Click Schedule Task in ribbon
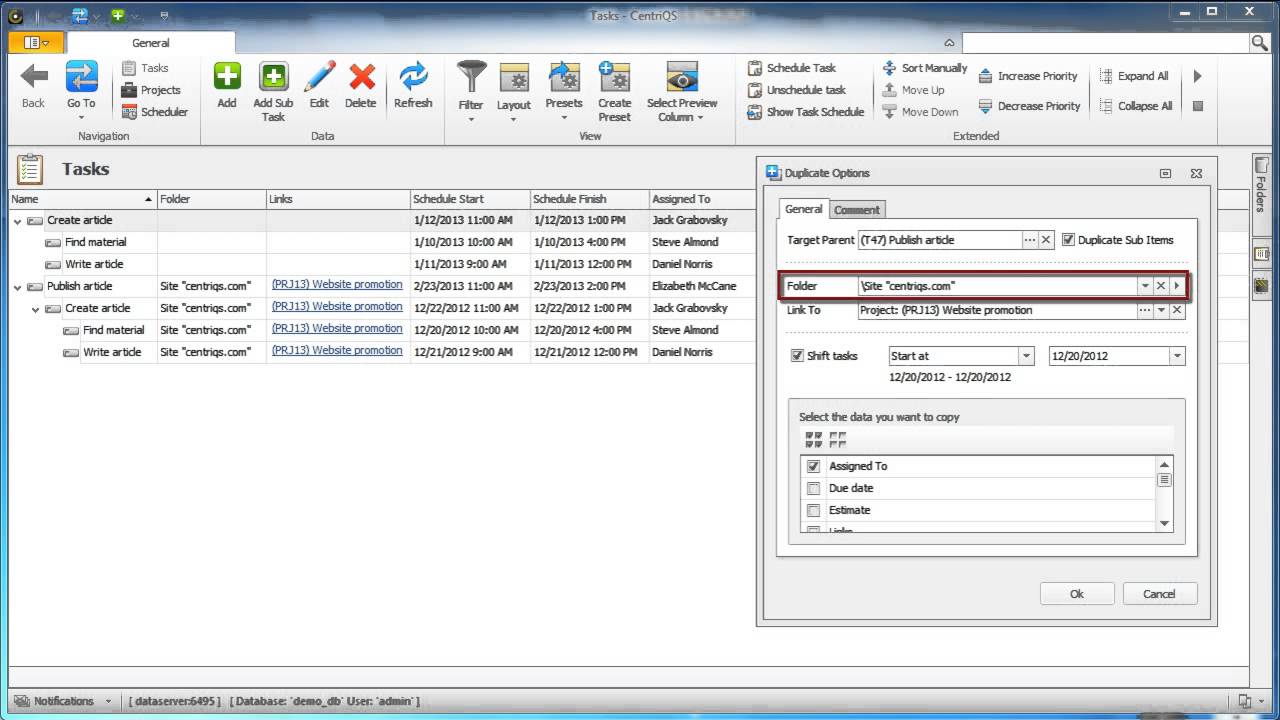This screenshot has width=1280, height=720. coord(791,68)
